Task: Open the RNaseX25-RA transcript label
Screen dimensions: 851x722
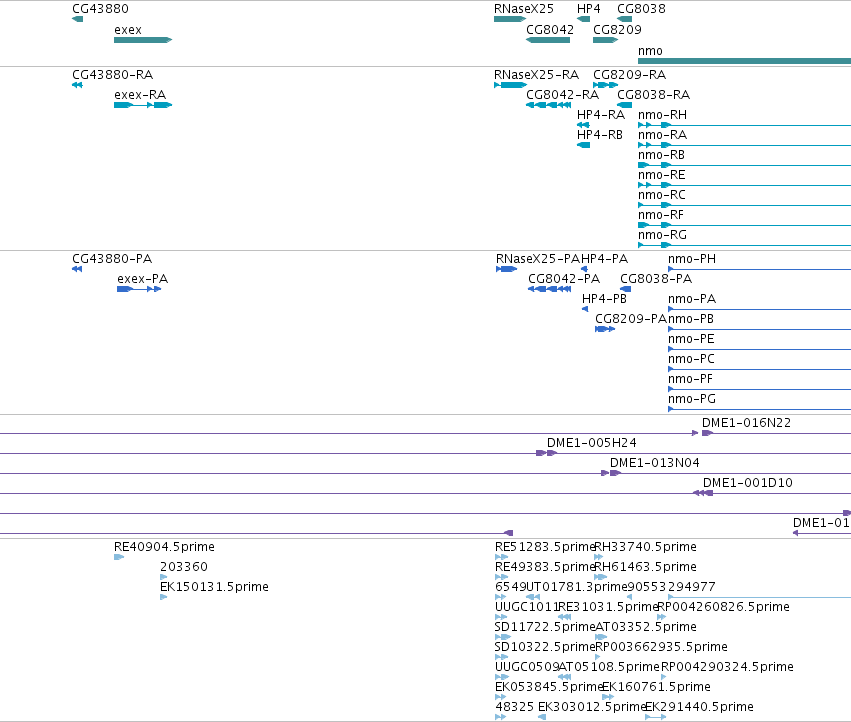Action: 536,75
